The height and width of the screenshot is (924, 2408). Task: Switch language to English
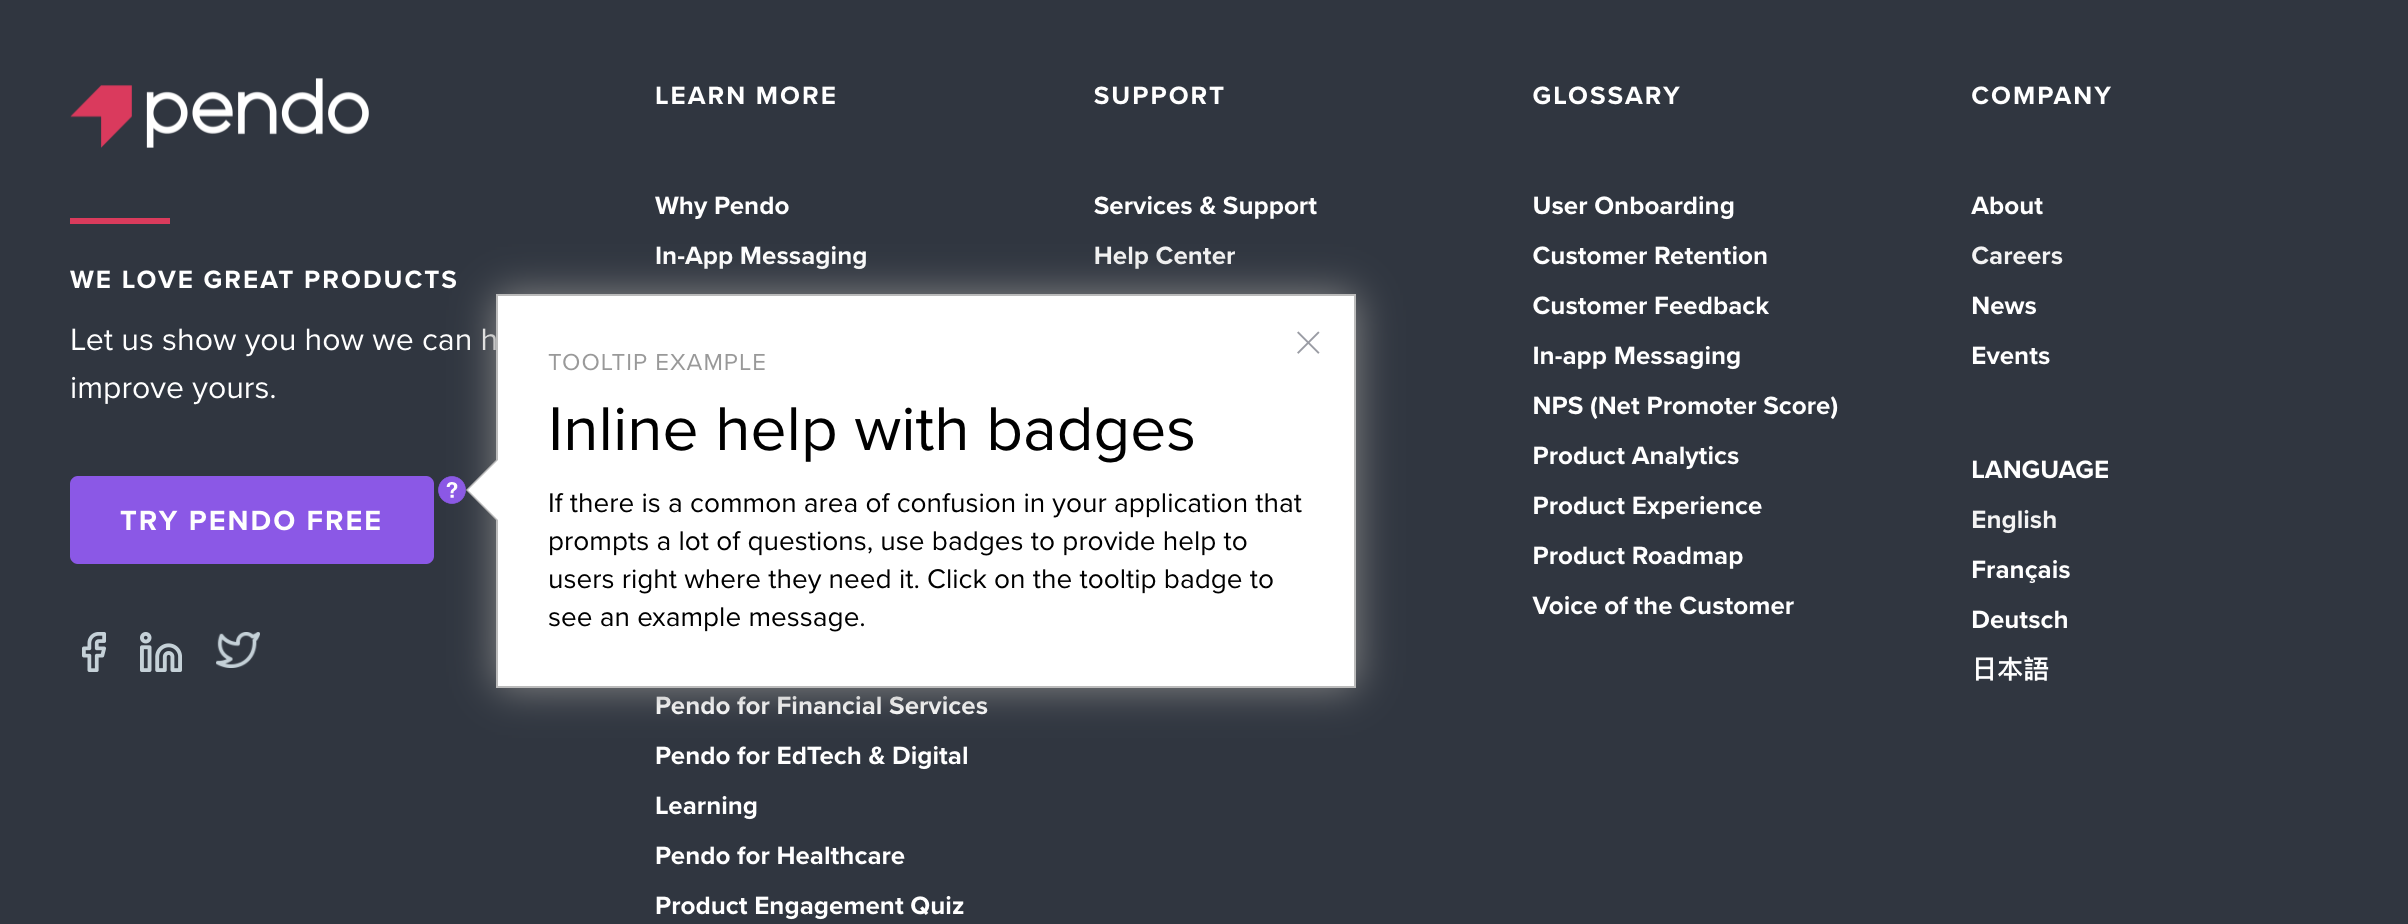(x=2013, y=520)
